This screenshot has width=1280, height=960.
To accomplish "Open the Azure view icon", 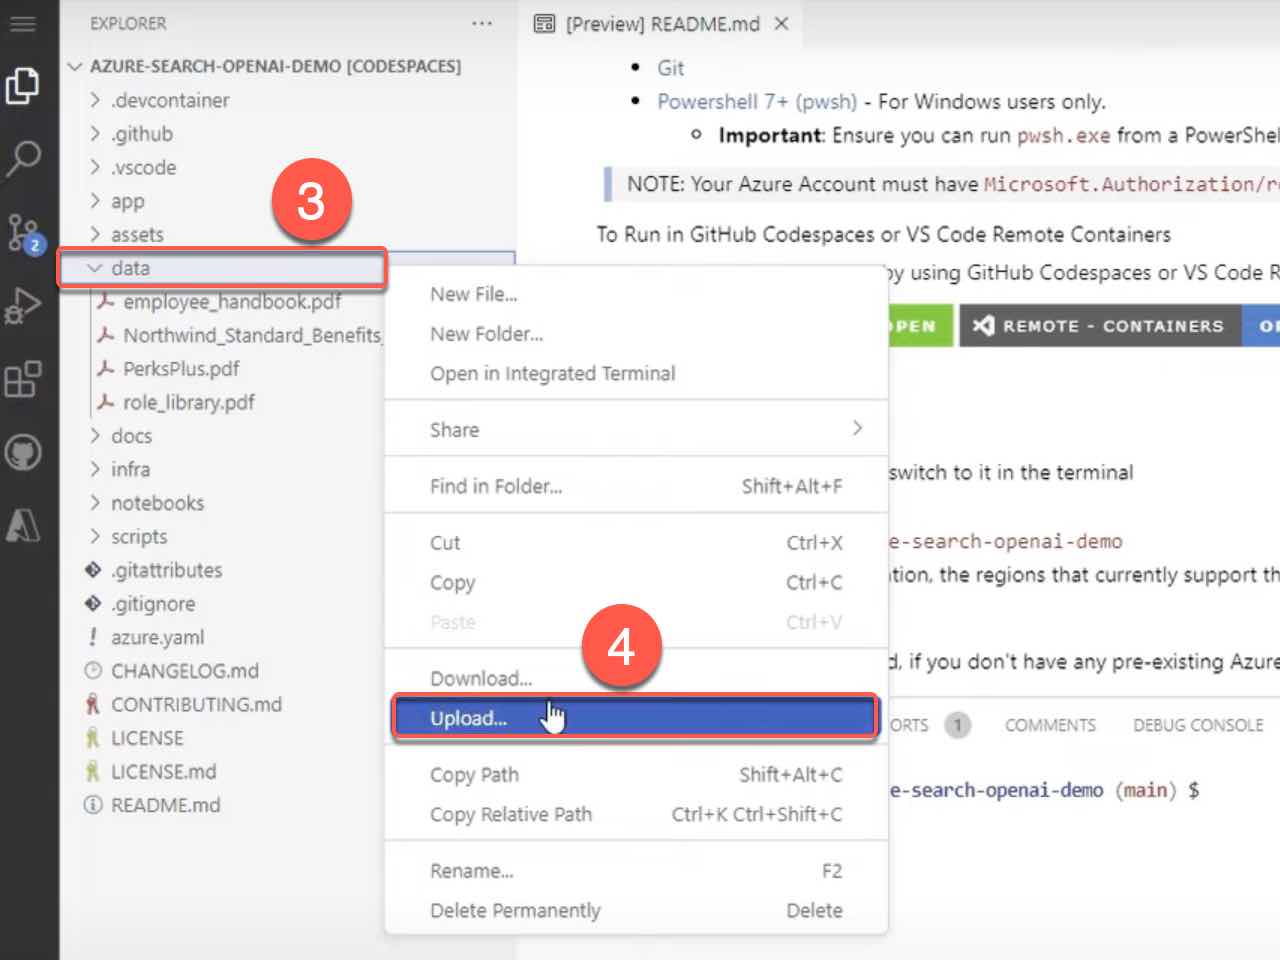I will 23,525.
